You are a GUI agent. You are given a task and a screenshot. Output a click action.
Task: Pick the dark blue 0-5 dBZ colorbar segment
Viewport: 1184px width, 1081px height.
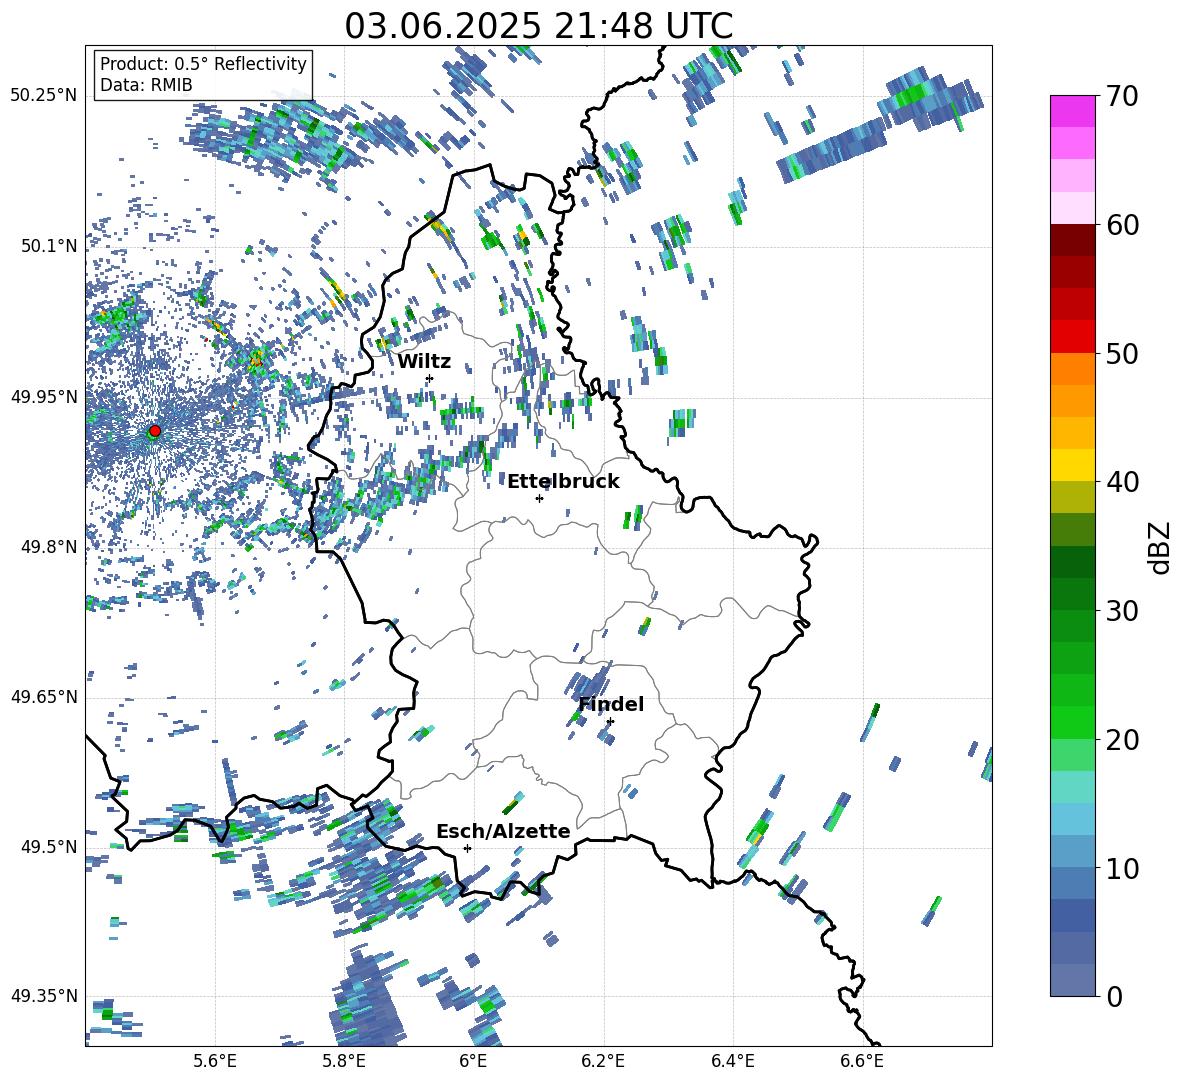pos(1073,962)
